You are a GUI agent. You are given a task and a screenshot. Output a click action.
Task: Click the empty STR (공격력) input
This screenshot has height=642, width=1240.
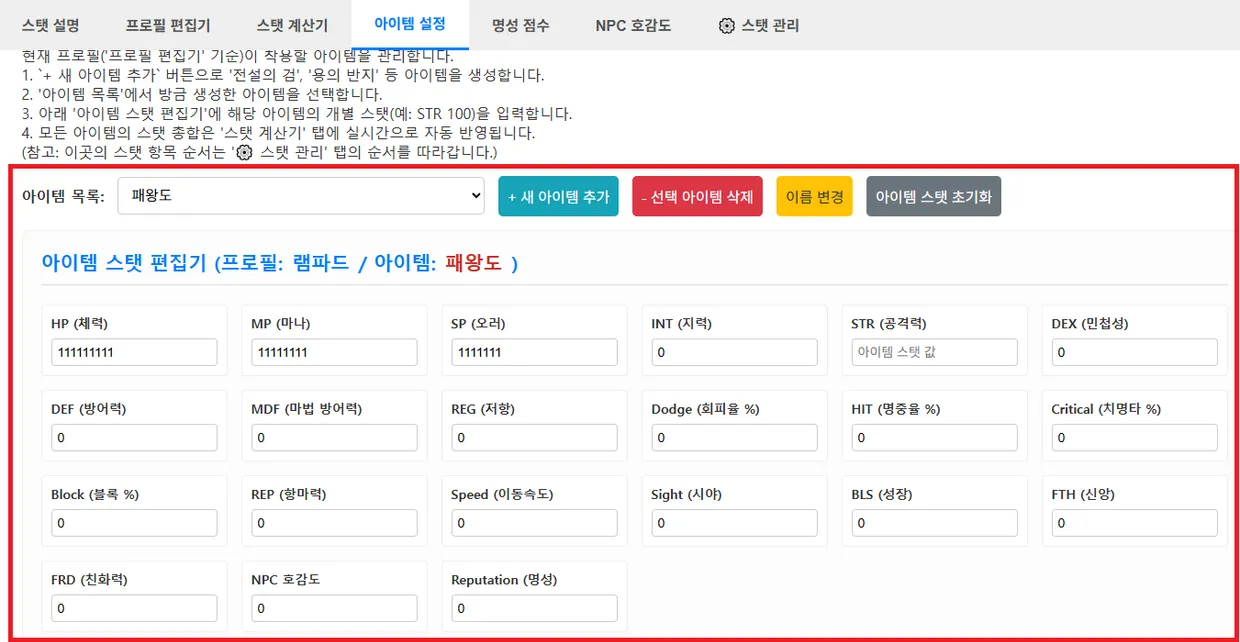[934, 352]
